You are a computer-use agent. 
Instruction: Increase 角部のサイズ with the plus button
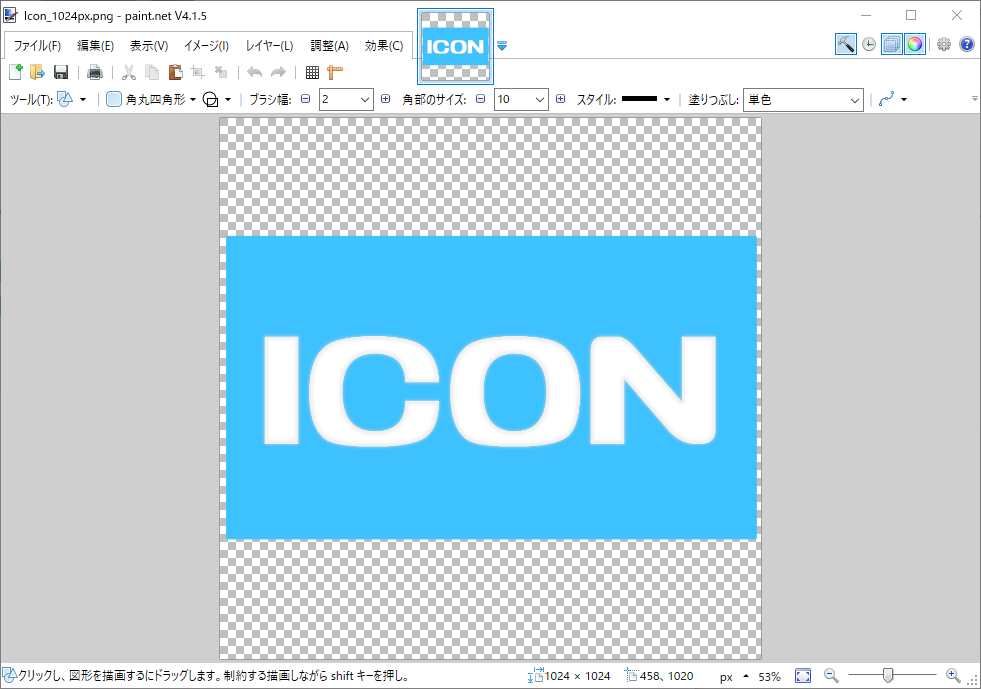pyautogui.click(x=561, y=99)
